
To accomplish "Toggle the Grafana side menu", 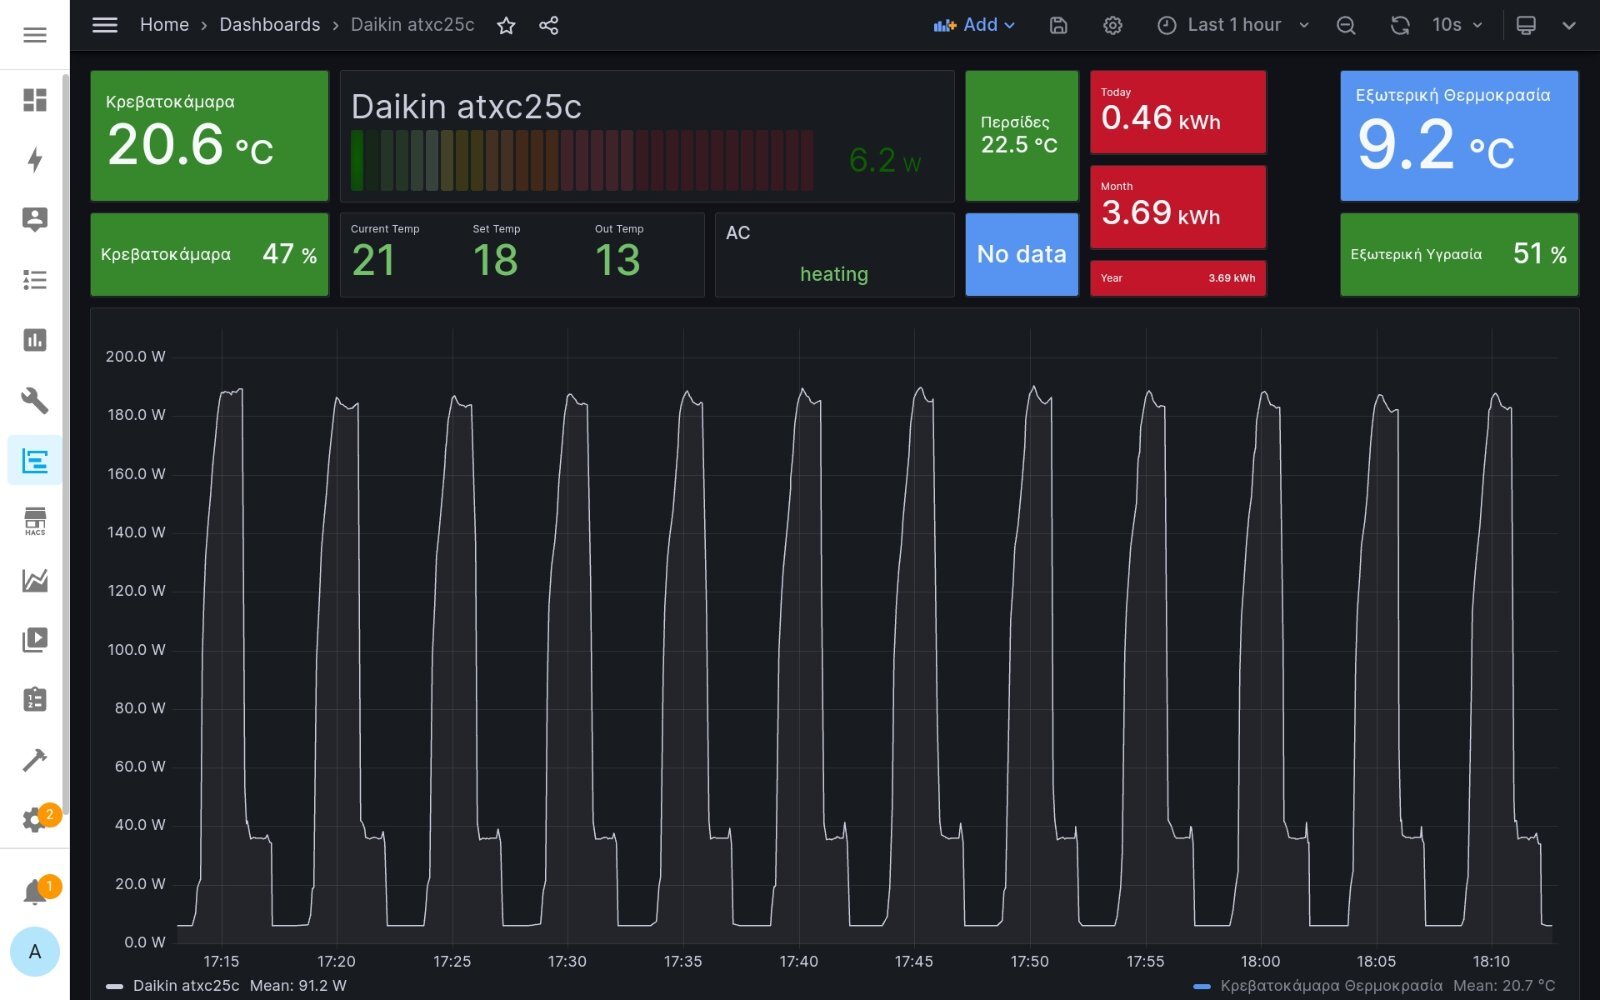I will tap(105, 25).
